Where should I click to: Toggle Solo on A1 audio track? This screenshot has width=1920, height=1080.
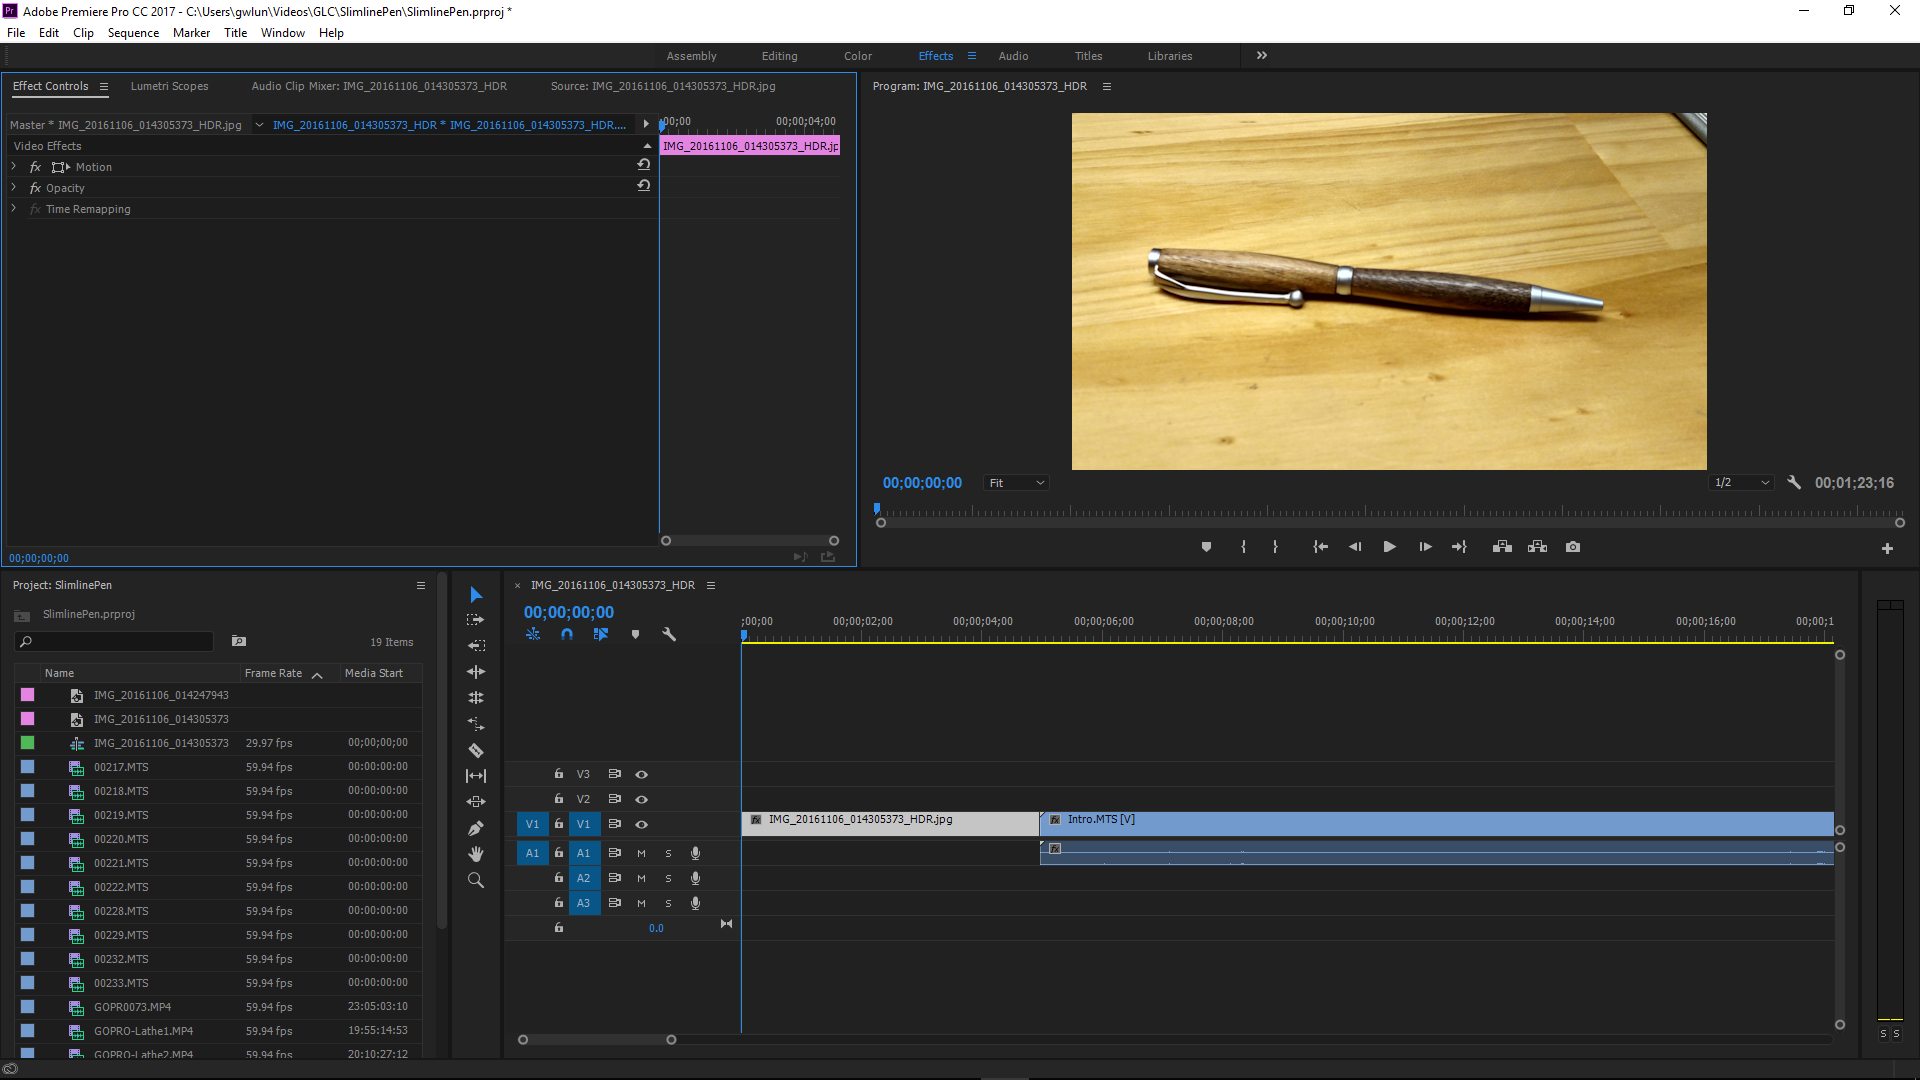pyautogui.click(x=669, y=852)
